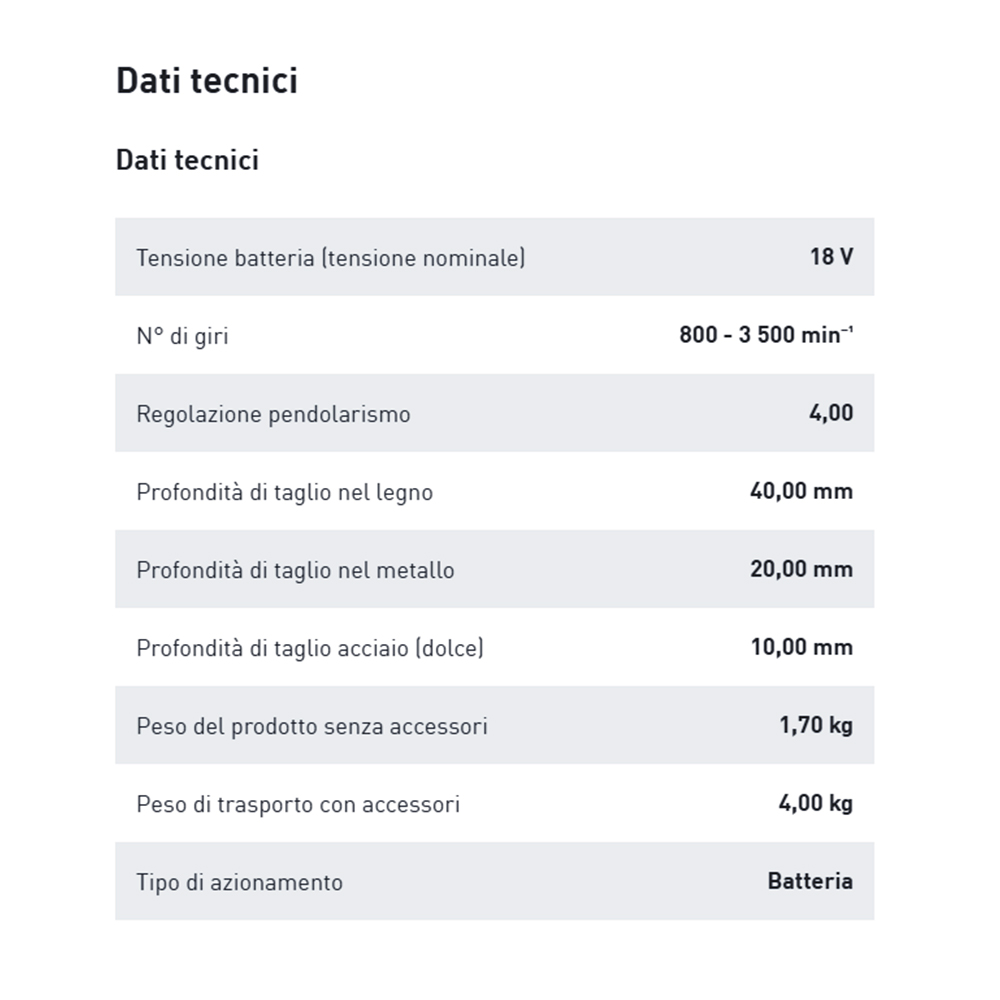Select "Peso di trasporto con accessori" label
1000x1000 pixels.
pos(298,804)
